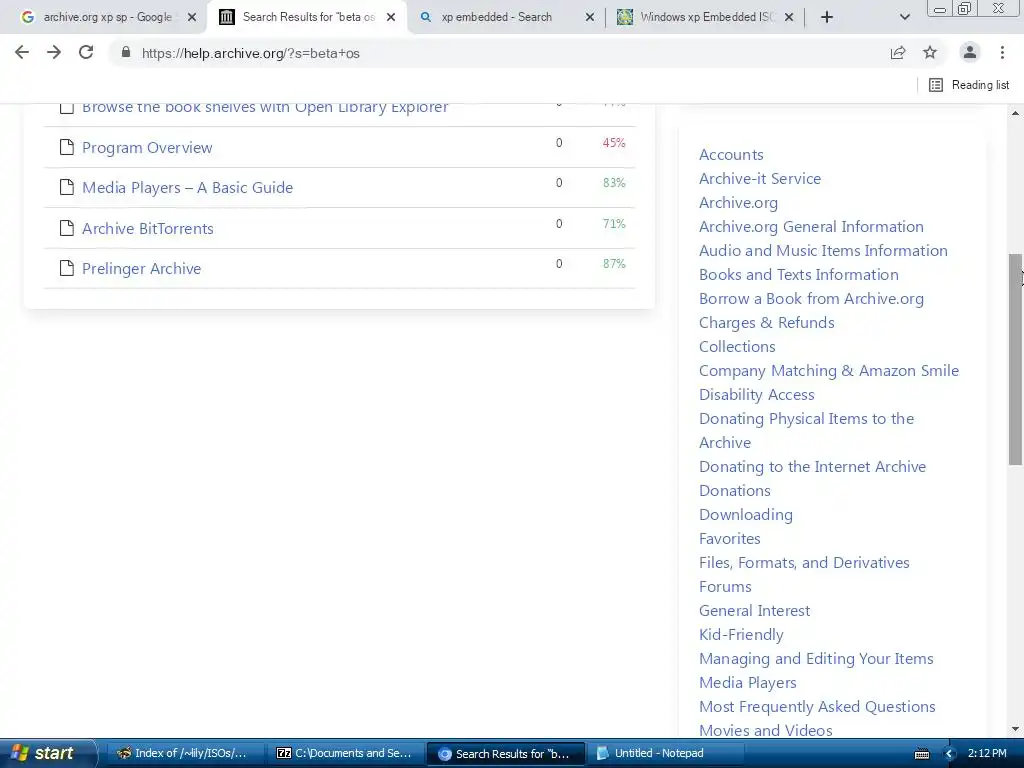Viewport: 1024px width, 768px height.
Task: Close the archive.org xp sp Google tab
Action: (x=192, y=18)
